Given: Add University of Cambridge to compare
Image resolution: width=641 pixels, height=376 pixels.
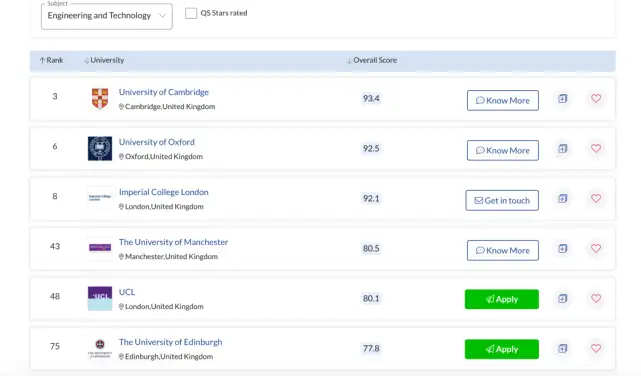Looking at the screenshot, I should 563,98.
